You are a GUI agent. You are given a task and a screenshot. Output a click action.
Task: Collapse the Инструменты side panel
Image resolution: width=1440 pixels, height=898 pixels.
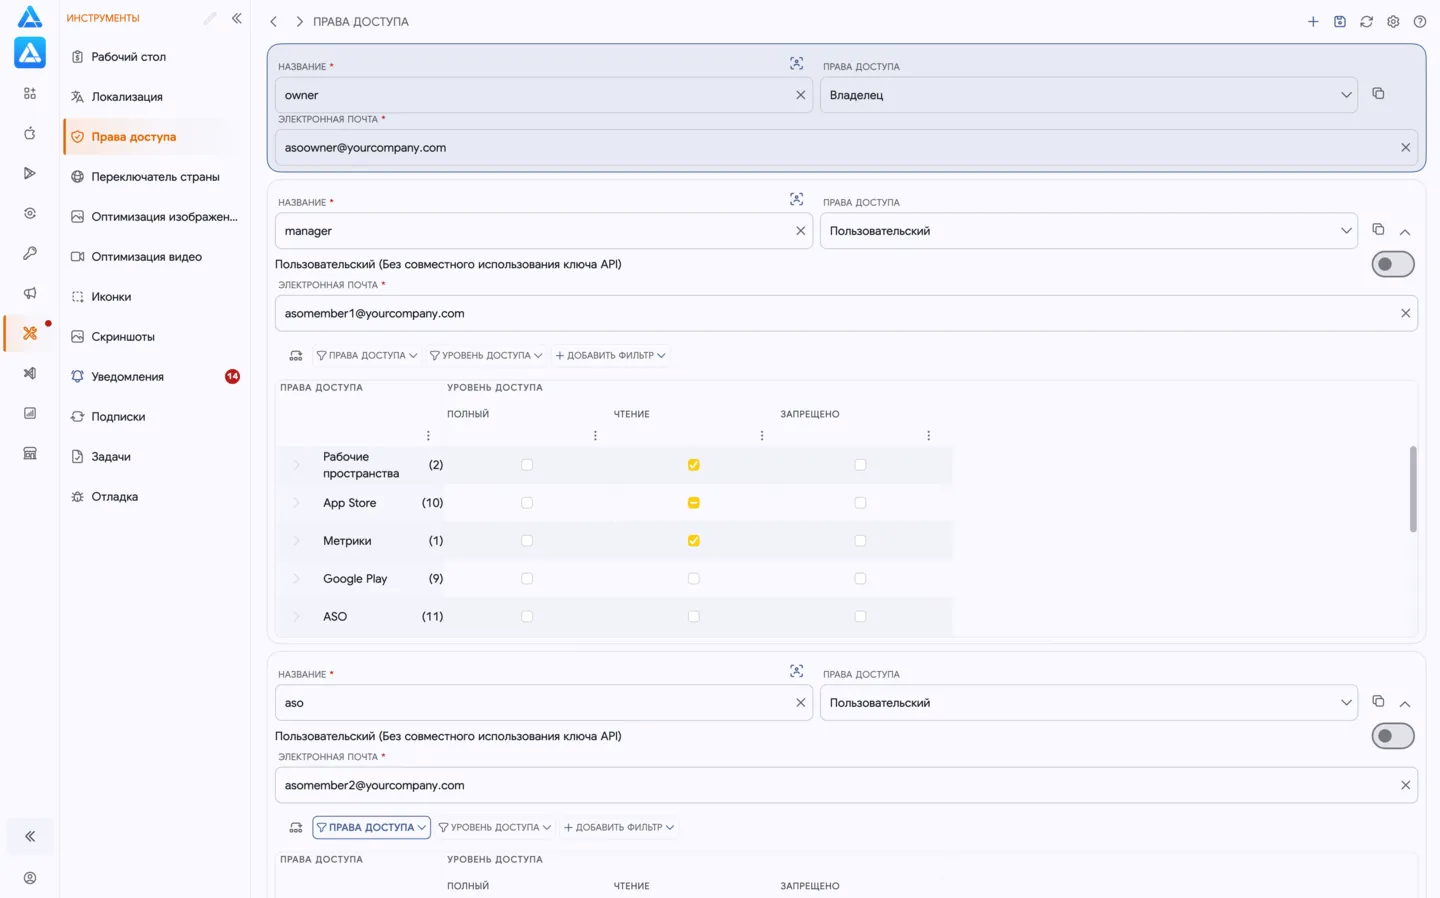237,18
